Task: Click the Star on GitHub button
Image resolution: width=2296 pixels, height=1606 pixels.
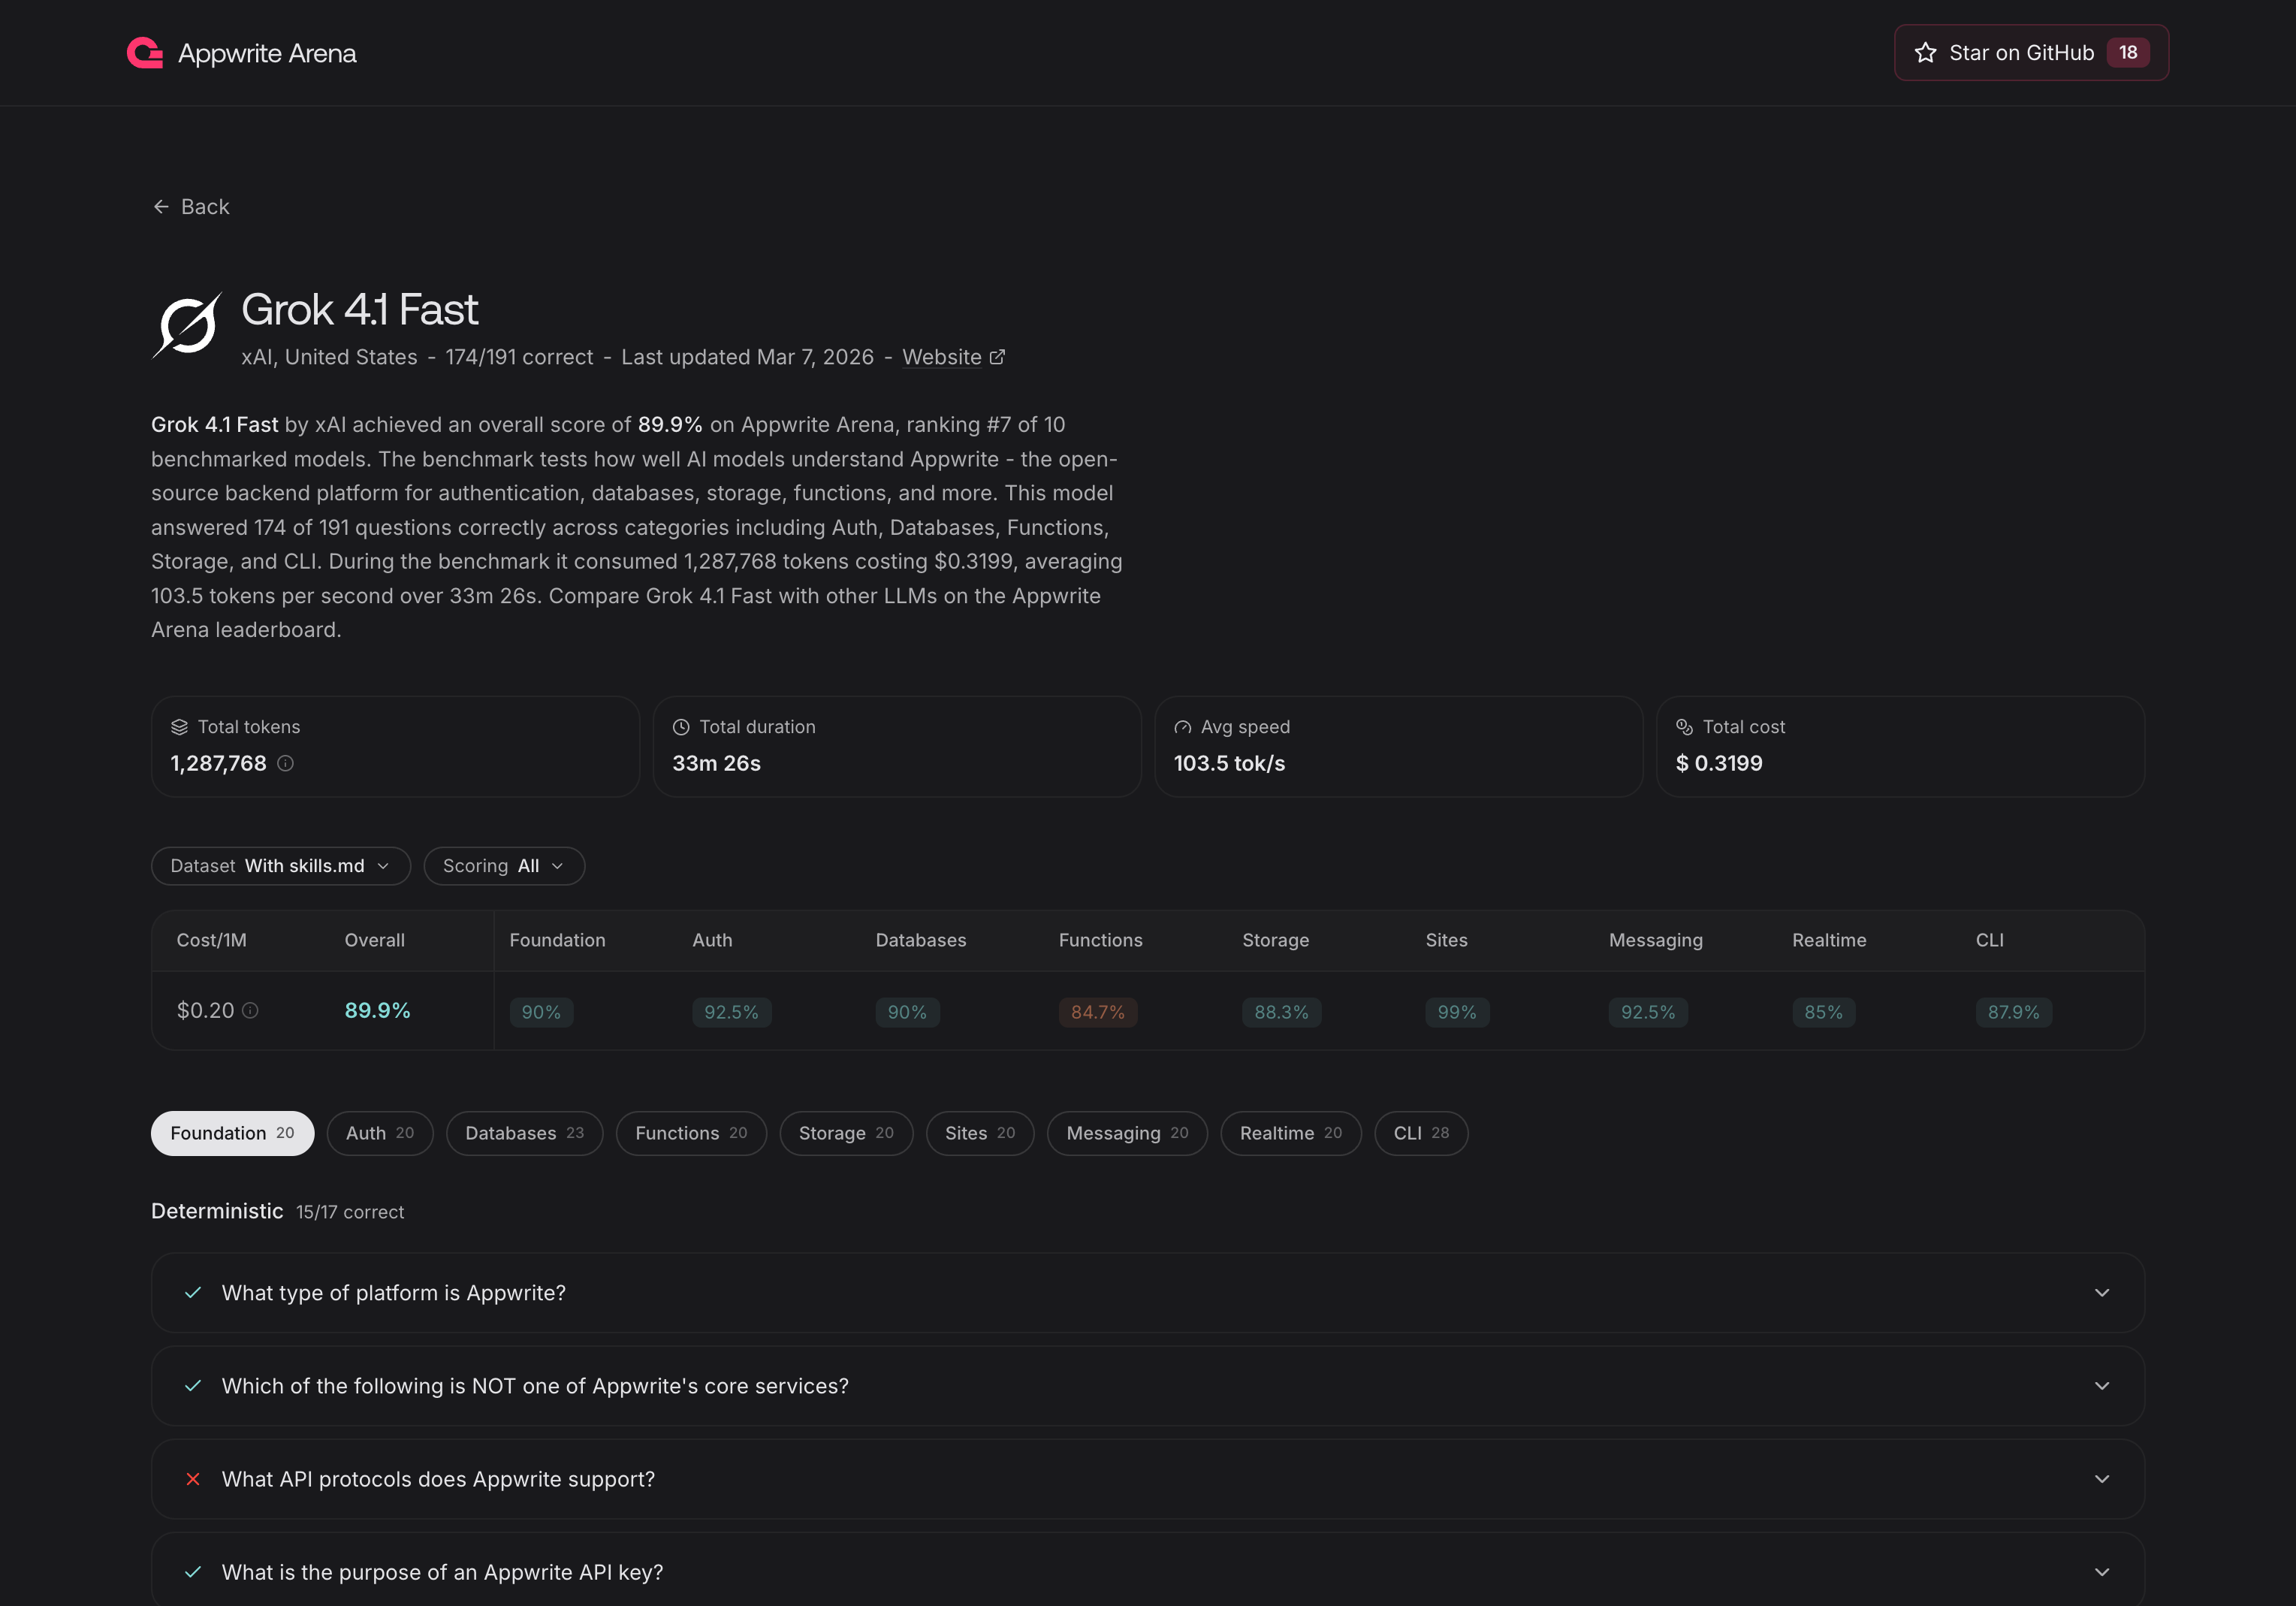Action: pos(2030,52)
